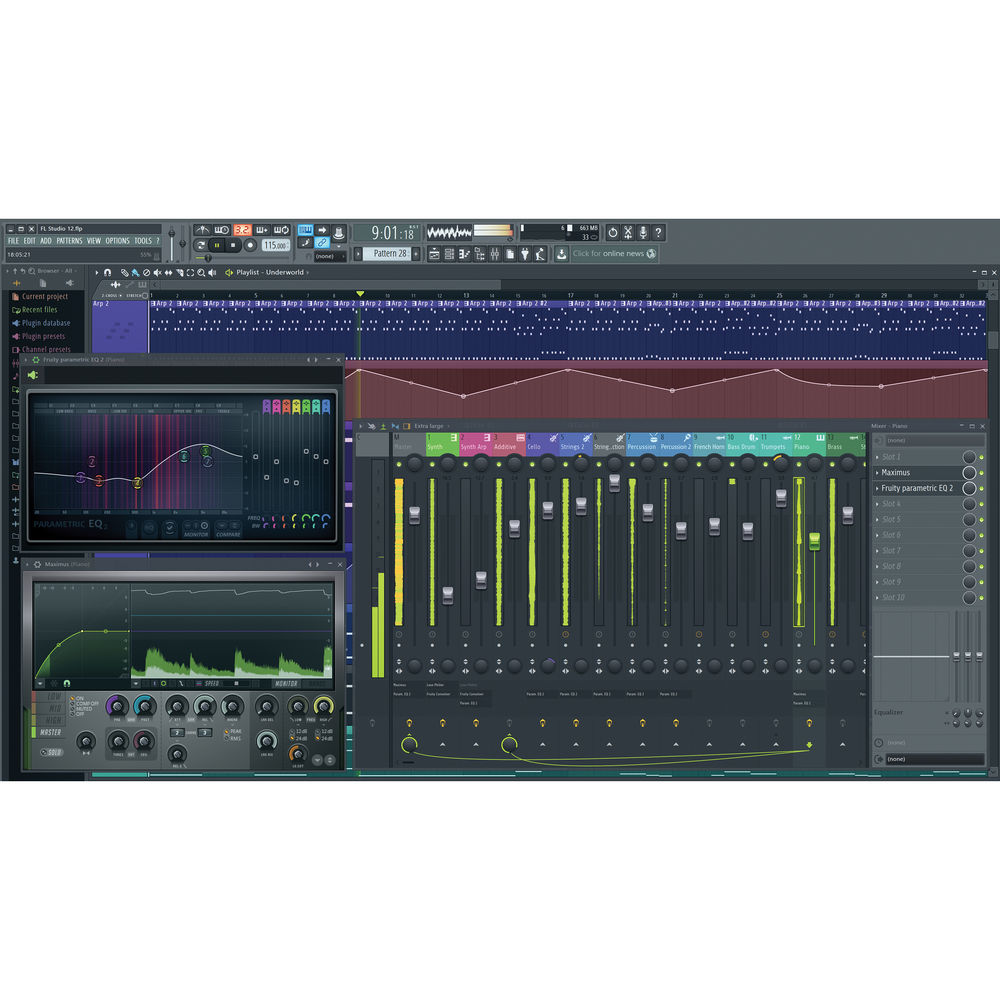1000x1000 pixels.
Task: Select the playlist mute tool speaker icon
Action: pyautogui.click(x=157, y=272)
